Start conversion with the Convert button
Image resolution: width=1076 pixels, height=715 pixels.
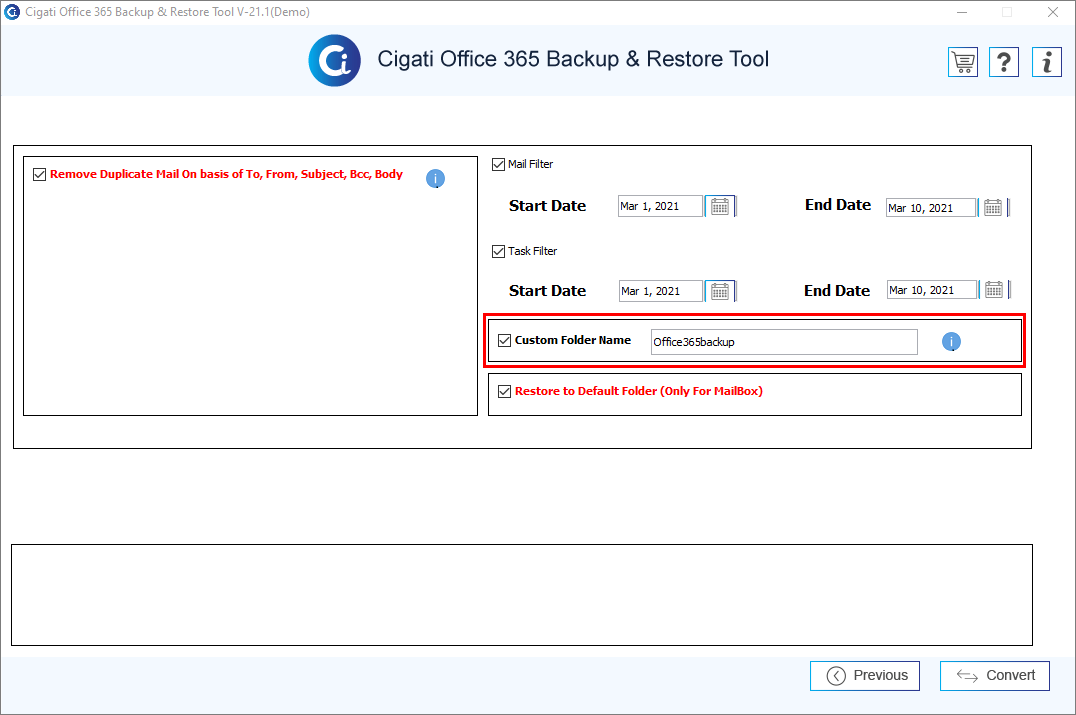(x=994, y=676)
